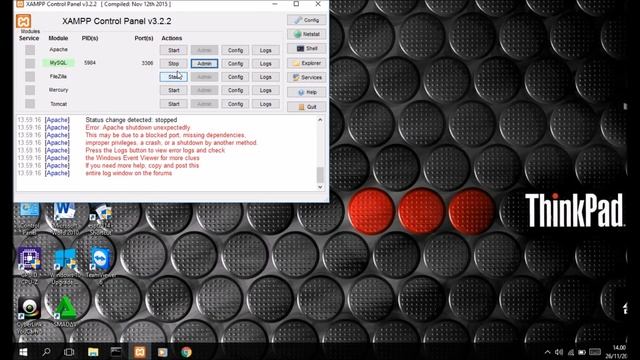Toggle MySQL service install checkbox
The height and width of the screenshot is (360, 640).
30,63
